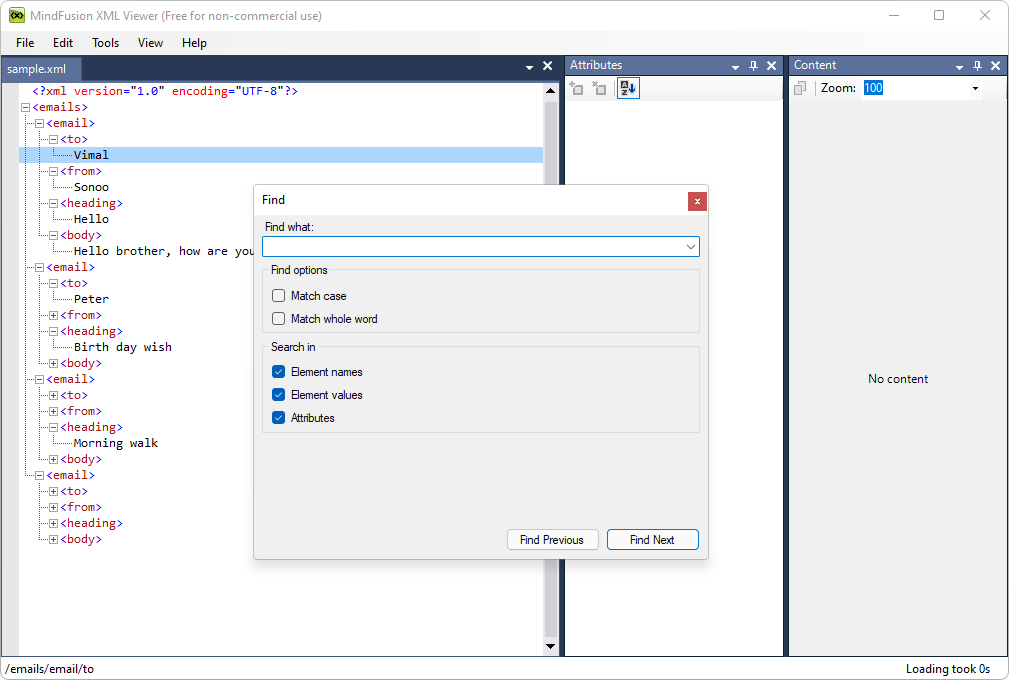The image size is (1009, 680).
Task: Click the Find Next button
Action: click(653, 540)
